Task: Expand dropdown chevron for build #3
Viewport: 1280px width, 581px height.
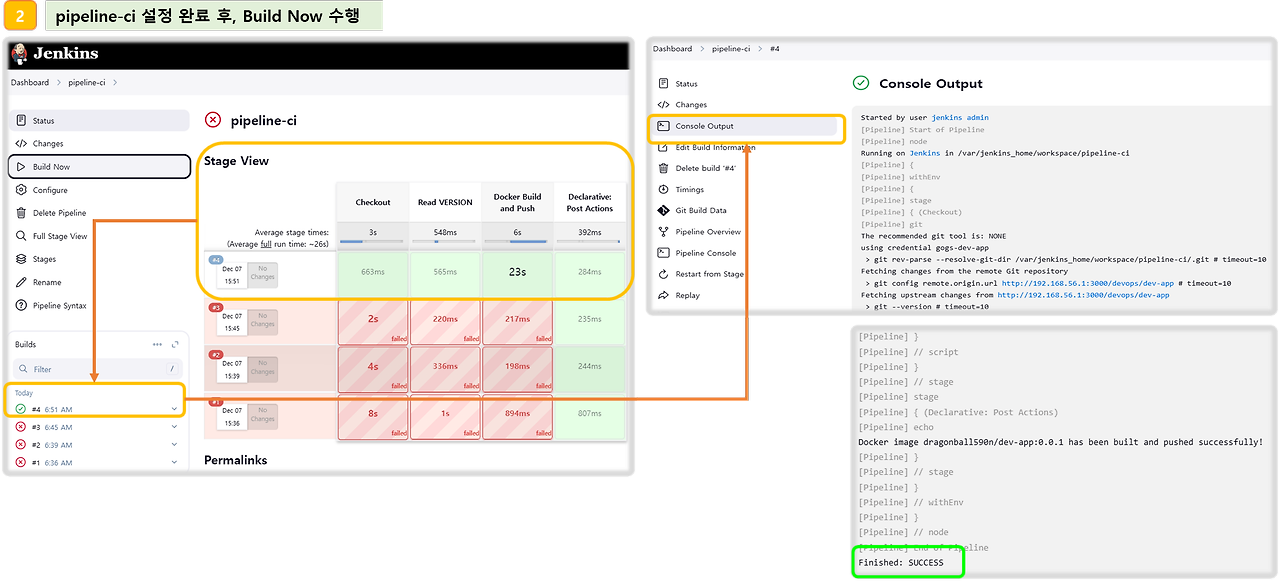Action: tap(174, 427)
